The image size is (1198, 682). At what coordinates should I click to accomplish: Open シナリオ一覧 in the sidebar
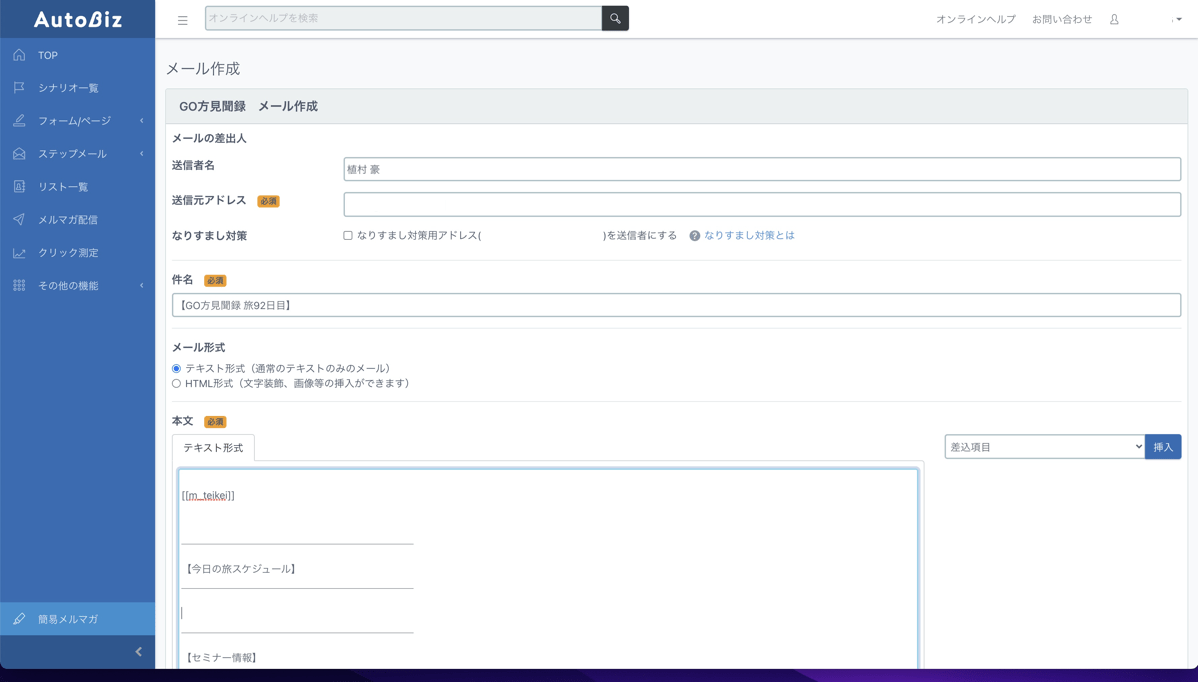tap(77, 88)
